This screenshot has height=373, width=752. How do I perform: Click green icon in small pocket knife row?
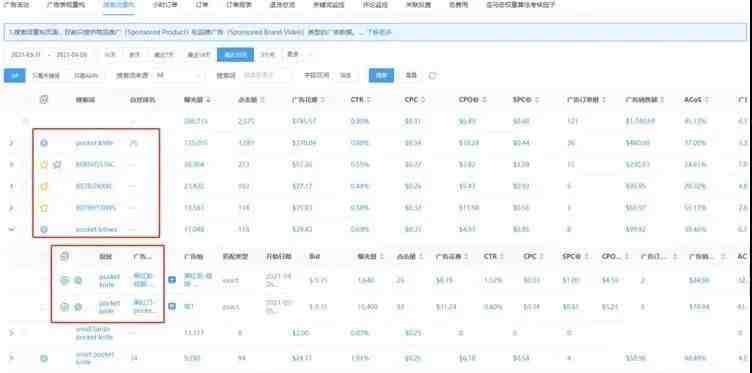click(x=44, y=358)
